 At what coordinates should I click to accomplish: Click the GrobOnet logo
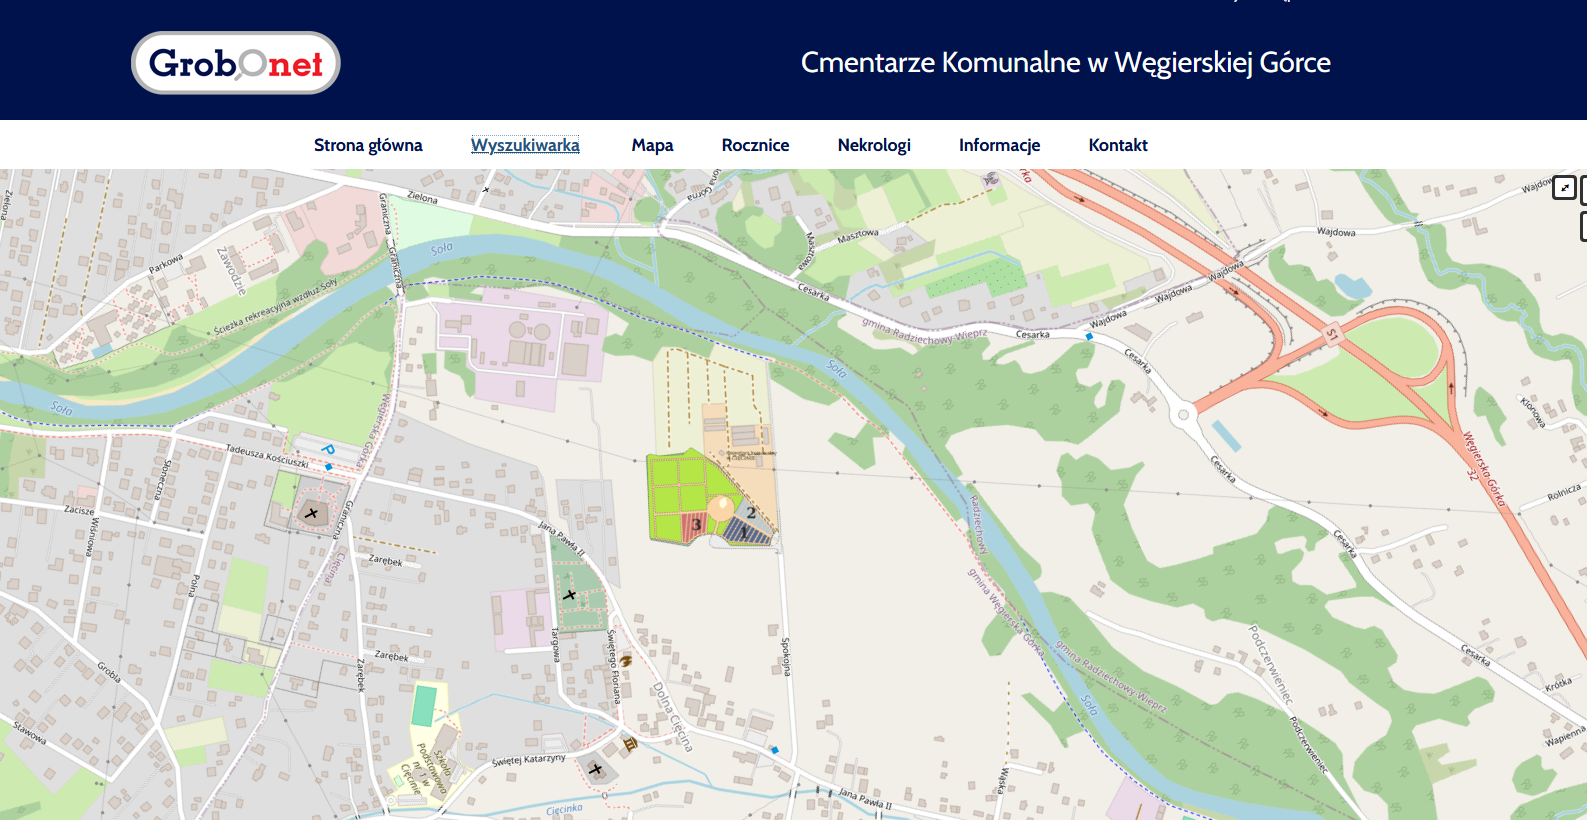[236, 63]
